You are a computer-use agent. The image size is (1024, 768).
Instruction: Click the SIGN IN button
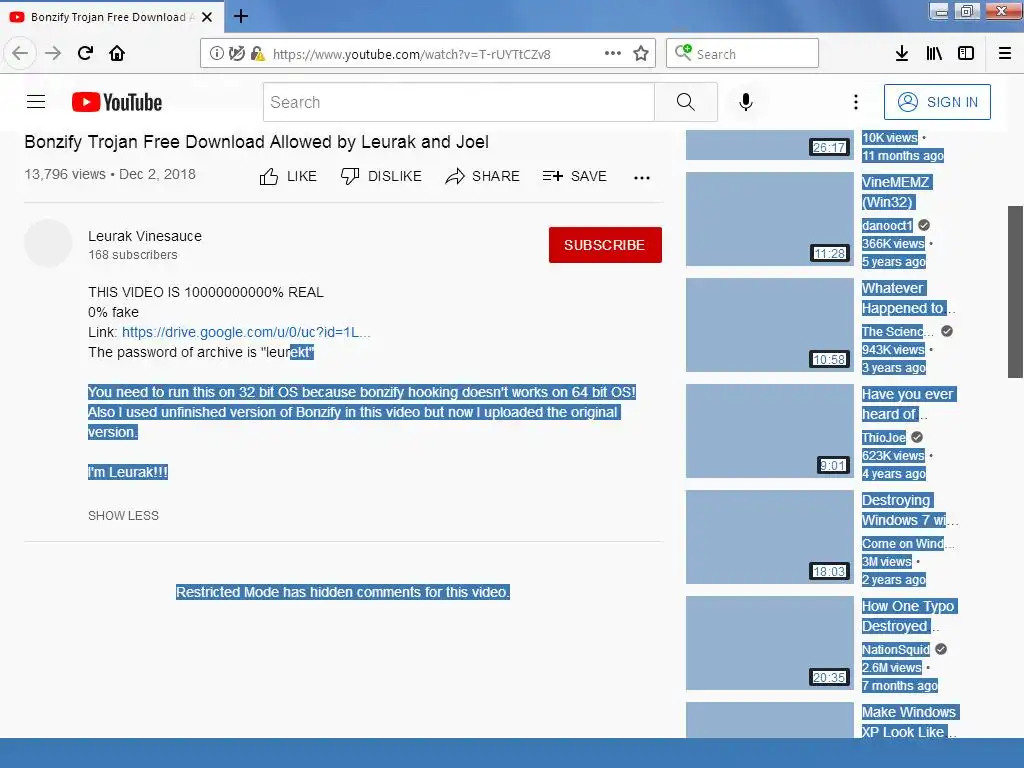click(x=937, y=103)
